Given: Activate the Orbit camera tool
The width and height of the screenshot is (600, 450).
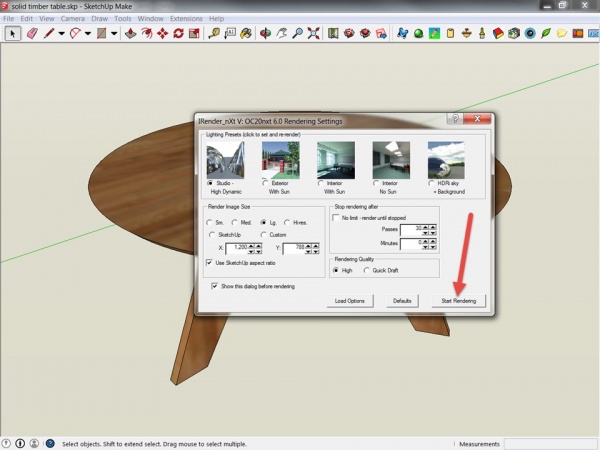Looking at the screenshot, I should coord(265,33).
